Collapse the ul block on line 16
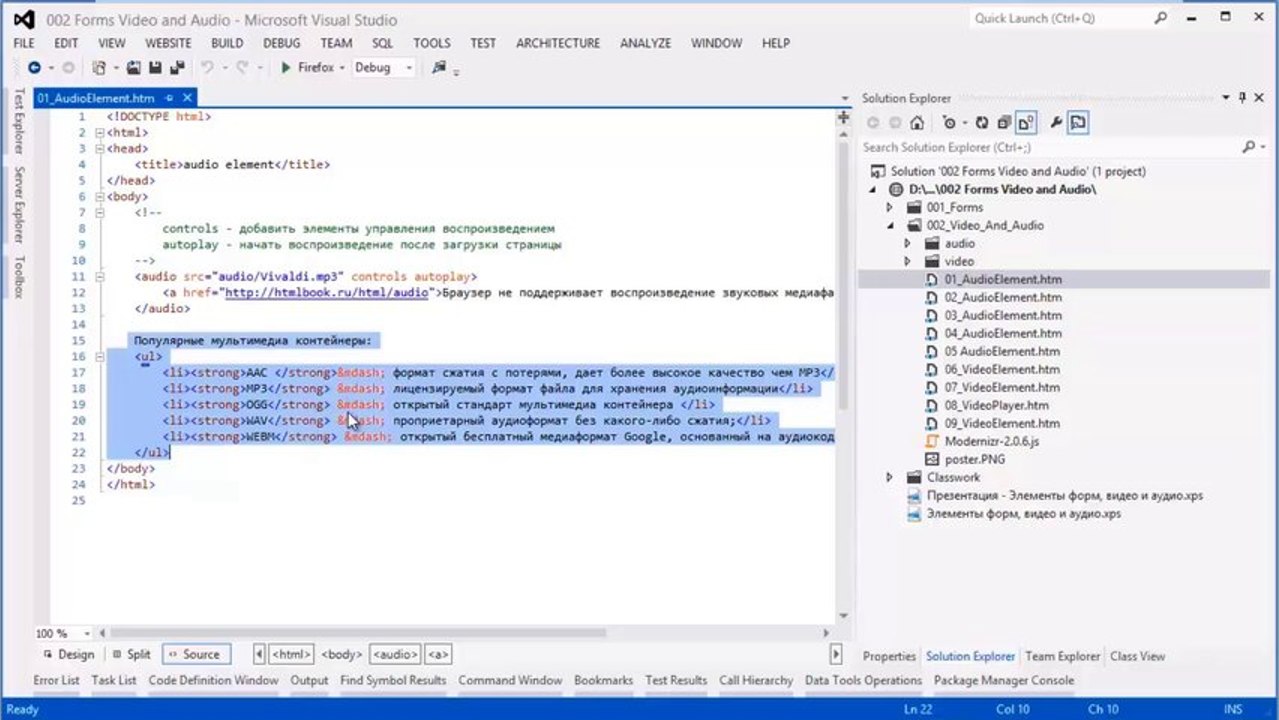The height and width of the screenshot is (720, 1279). pos(99,356)
